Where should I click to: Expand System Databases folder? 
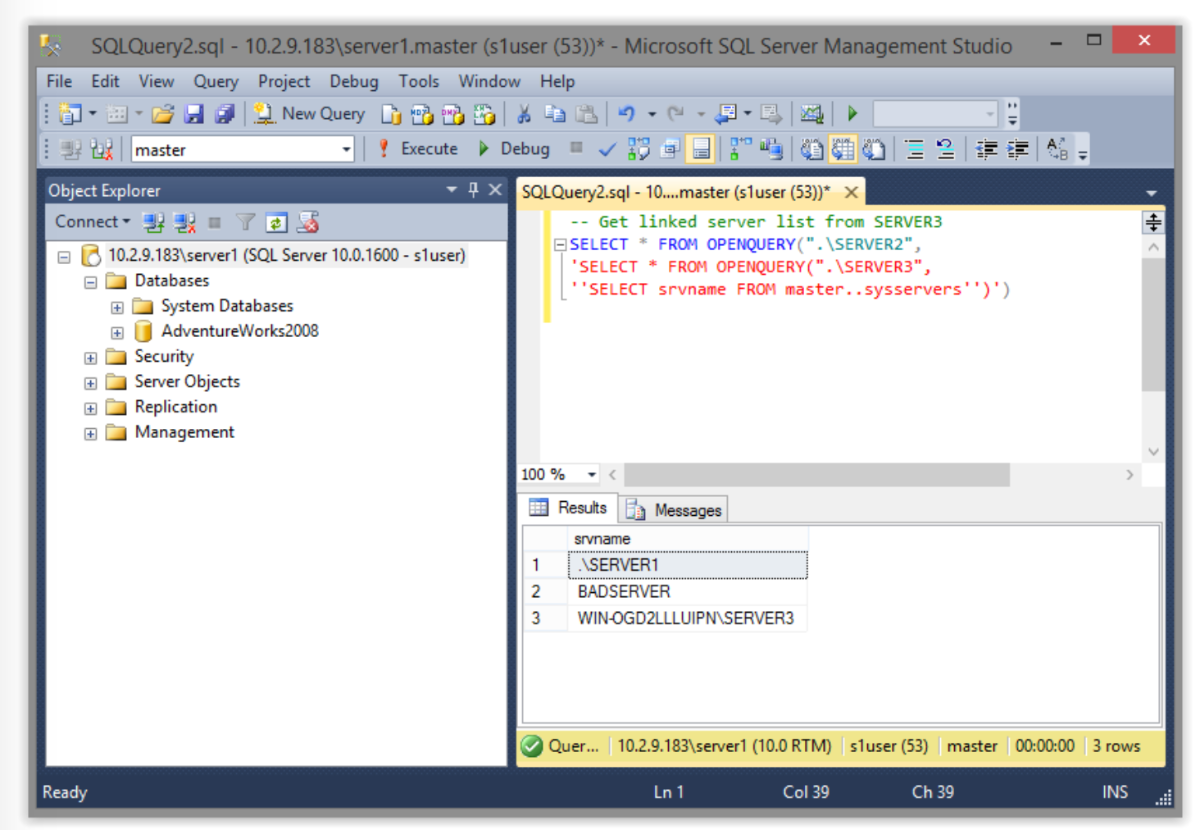point(117,307)
